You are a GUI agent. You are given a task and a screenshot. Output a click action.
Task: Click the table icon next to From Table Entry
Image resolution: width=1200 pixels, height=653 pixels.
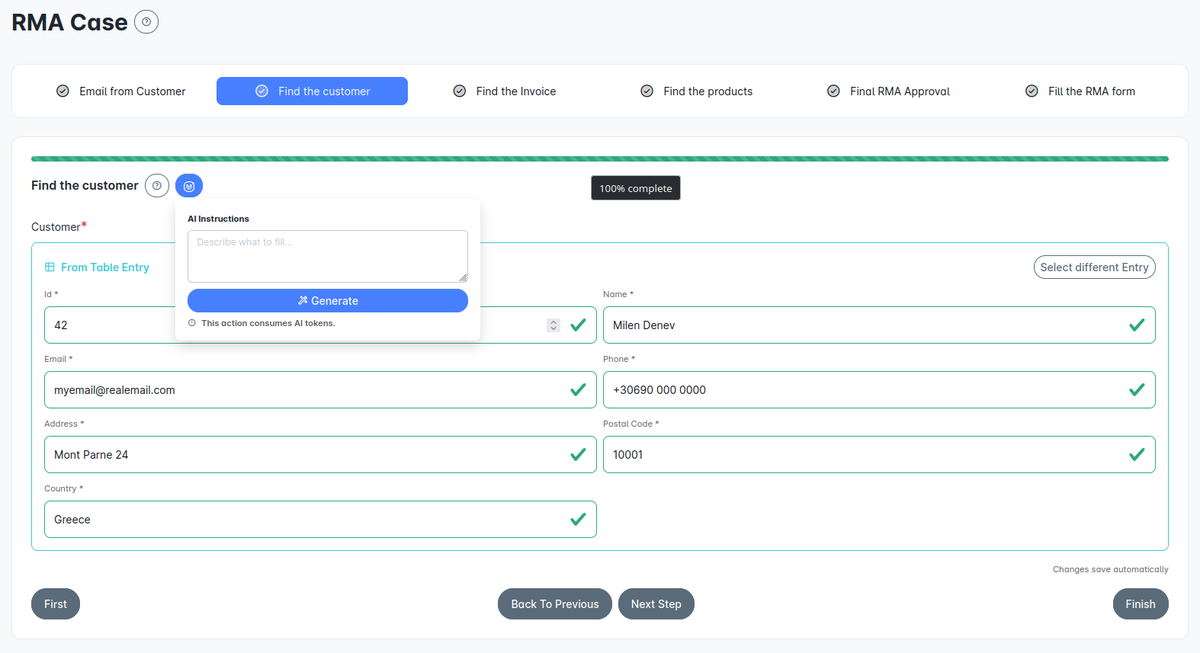pos(50,267)
